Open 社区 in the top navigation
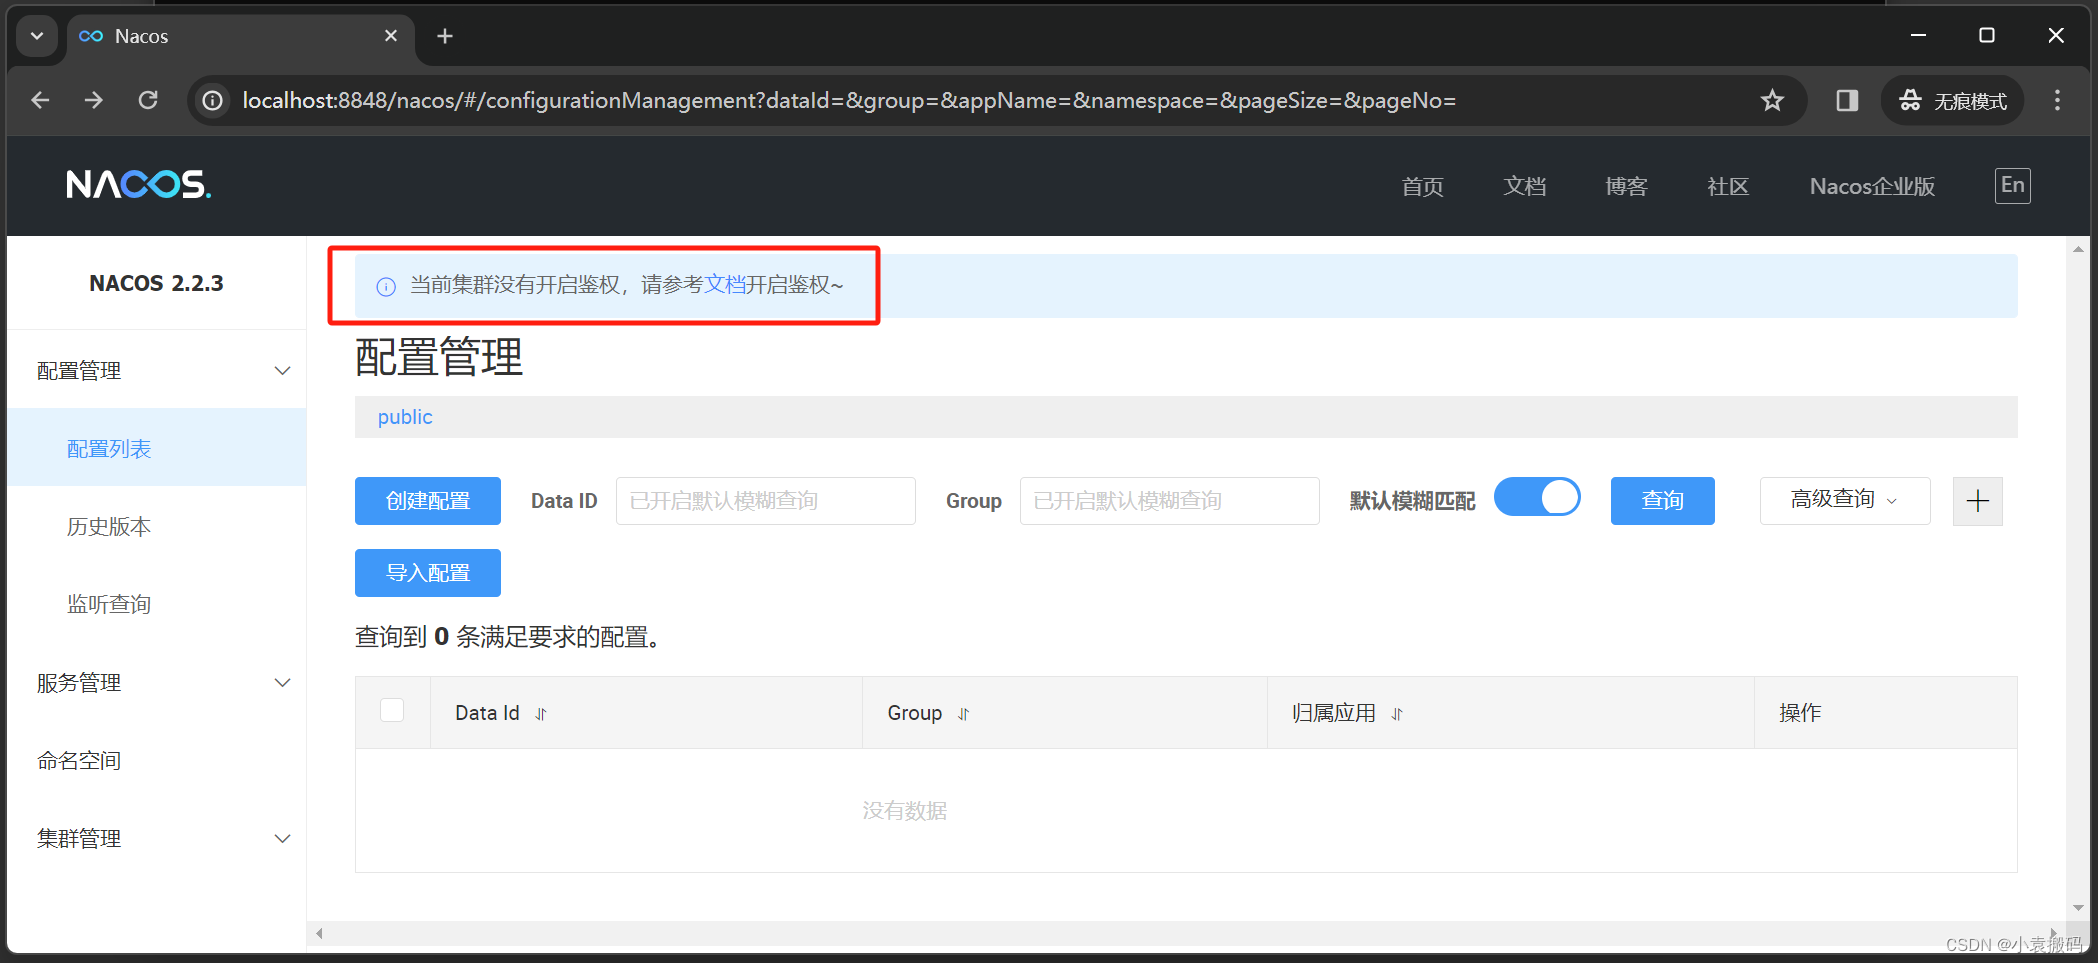The image size is (2098, 963). tap(1728, 186)
